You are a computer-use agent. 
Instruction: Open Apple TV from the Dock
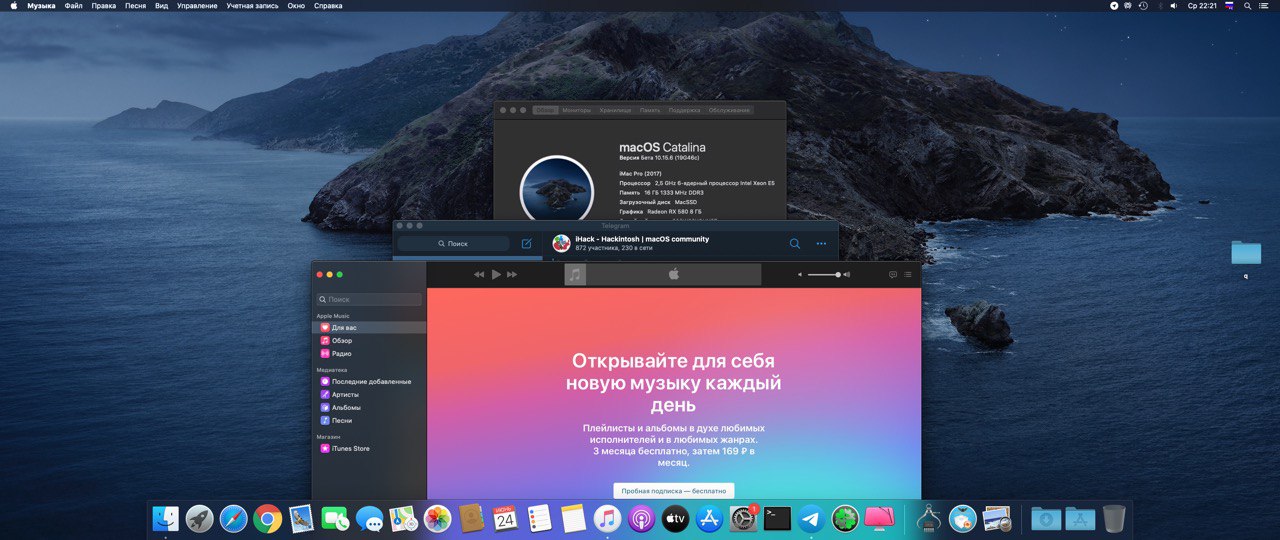pyautogui.click(x=675, y=518)
